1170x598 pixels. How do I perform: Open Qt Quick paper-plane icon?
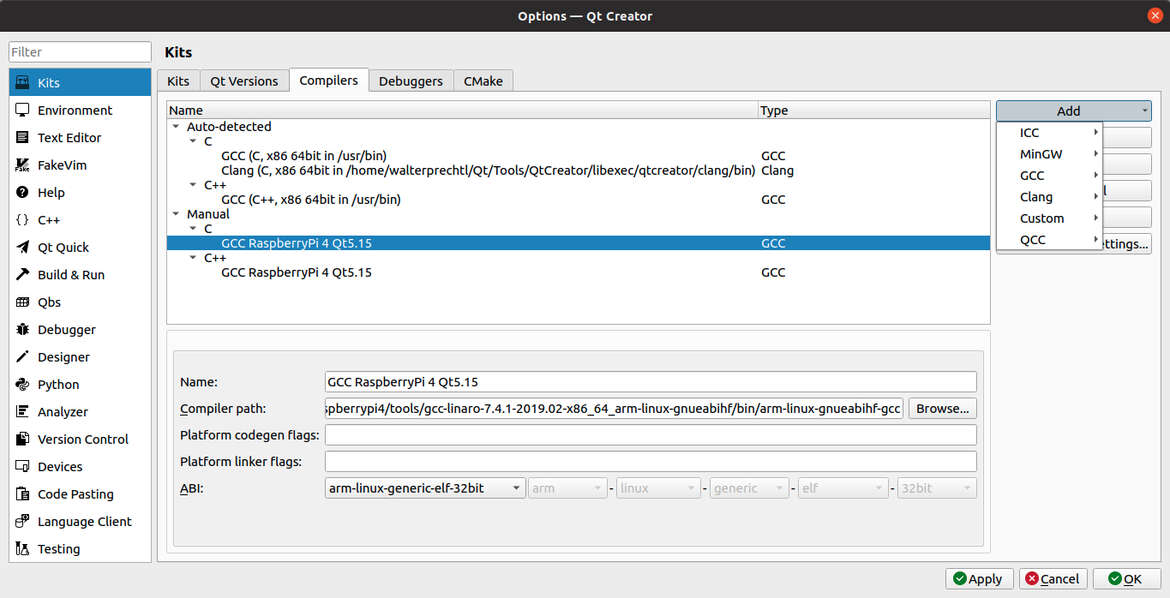22,247
